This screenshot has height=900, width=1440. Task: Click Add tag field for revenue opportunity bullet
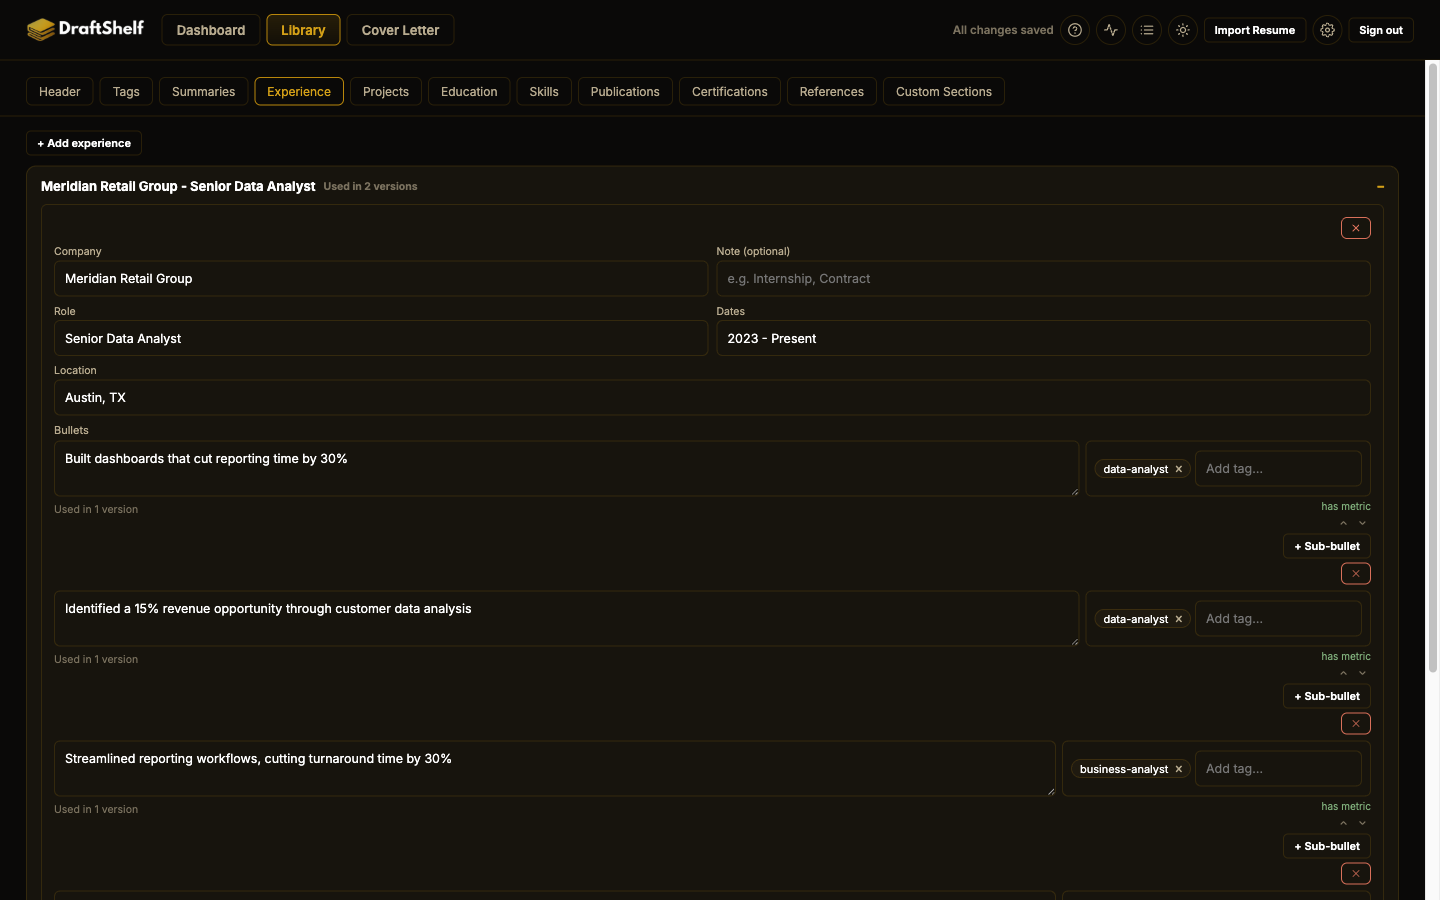1278,618
